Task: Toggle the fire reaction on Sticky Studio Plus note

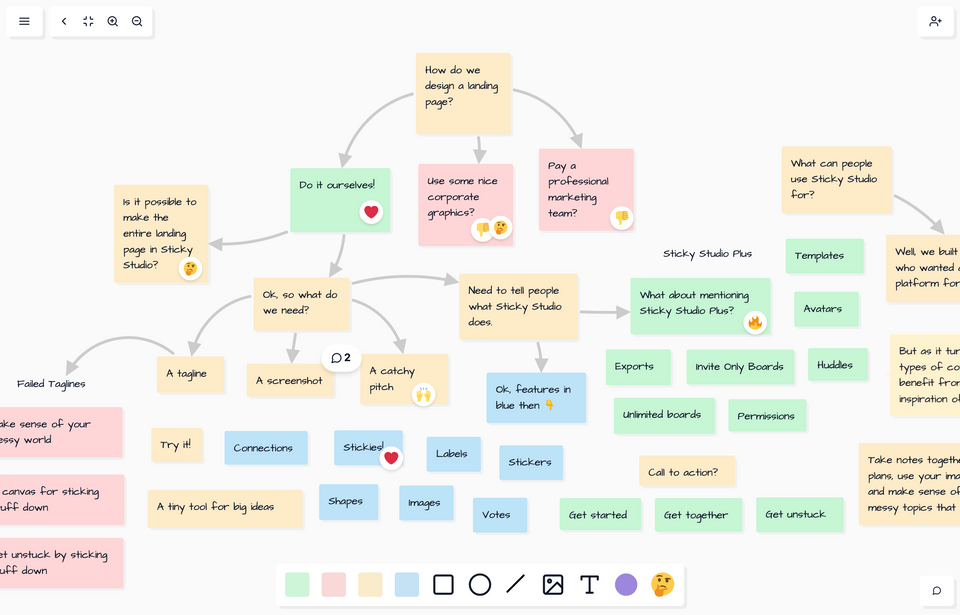Action: pyautogui.click(x=756, y=323)
